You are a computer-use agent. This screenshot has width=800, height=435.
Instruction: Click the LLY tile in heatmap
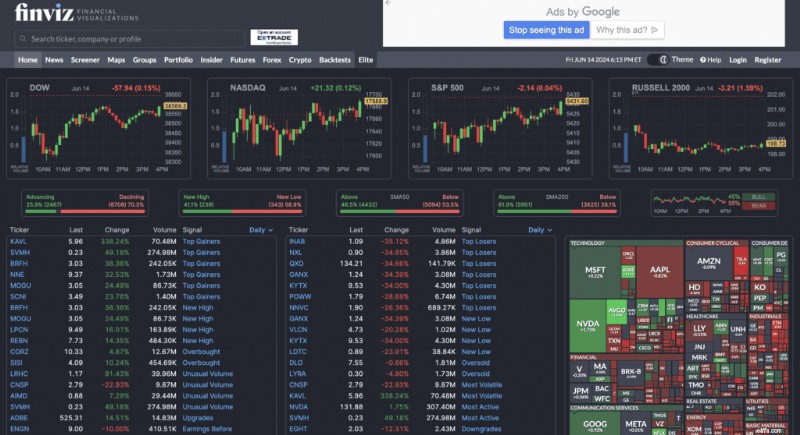pyautogui.click(x=699, y=330)
